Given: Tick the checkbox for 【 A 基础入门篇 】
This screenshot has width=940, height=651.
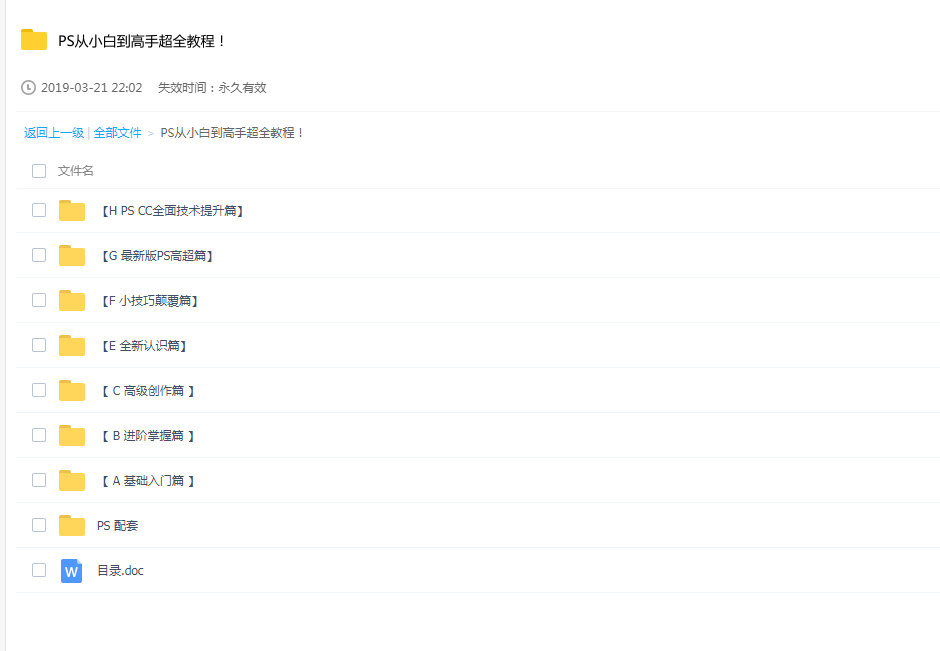Looking at the screenshot, I should [x=39, y=480].
